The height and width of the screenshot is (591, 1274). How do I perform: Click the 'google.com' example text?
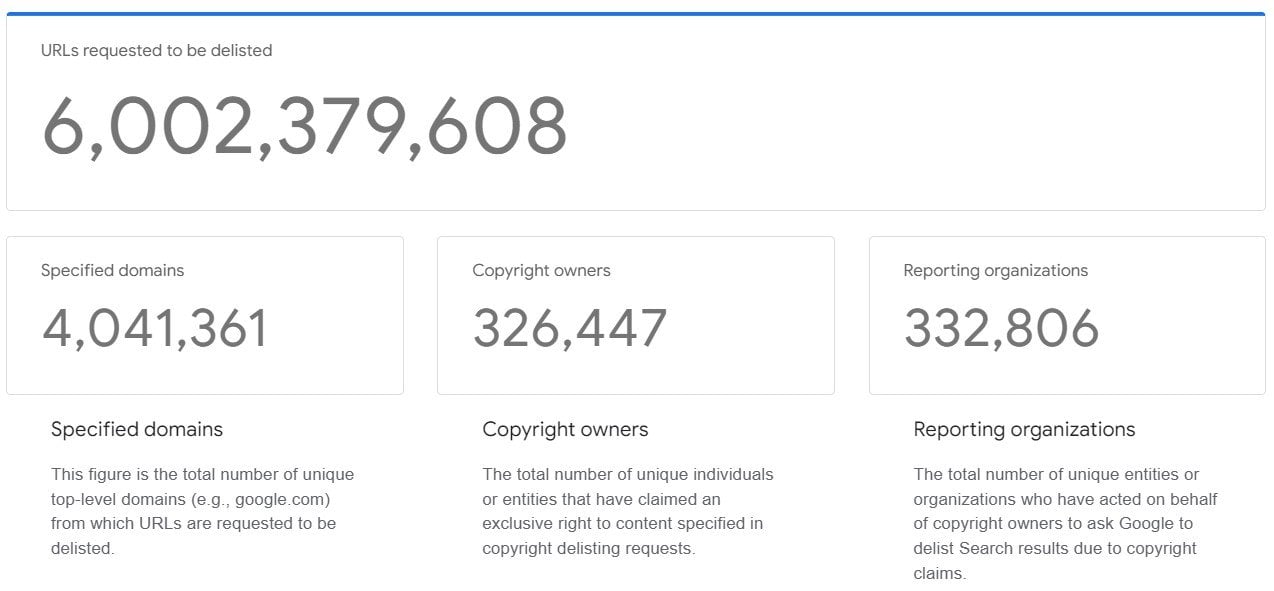coord(283,498)
